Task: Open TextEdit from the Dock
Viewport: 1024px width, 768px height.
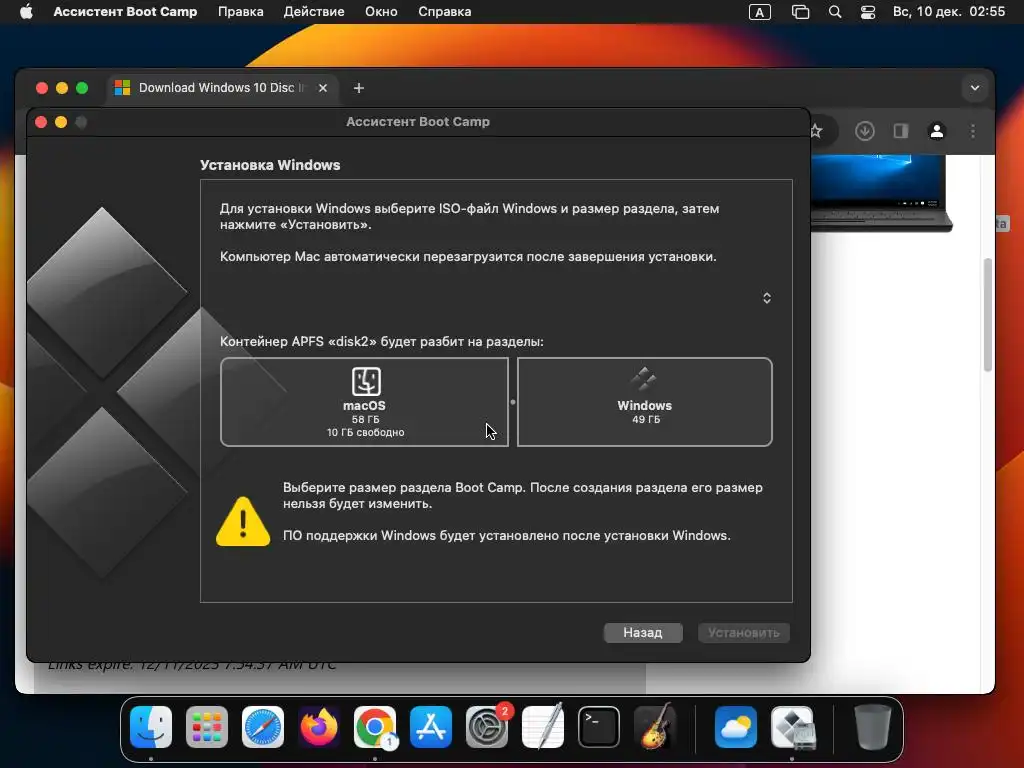Action: 543,726
